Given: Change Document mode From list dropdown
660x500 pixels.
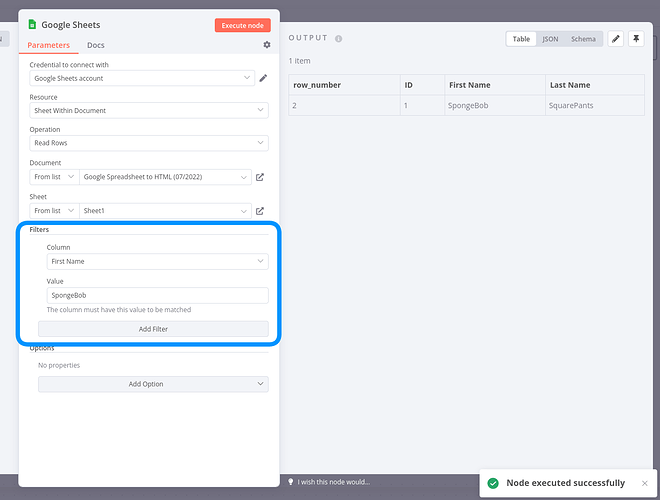Looking at the screenshot, I should pos(54,177).
